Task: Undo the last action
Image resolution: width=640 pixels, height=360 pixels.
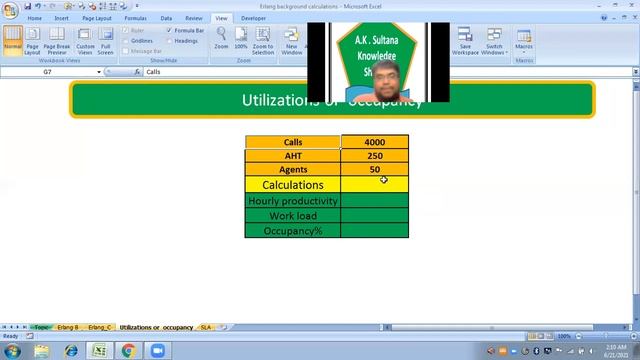Action: tap(38, 6)
